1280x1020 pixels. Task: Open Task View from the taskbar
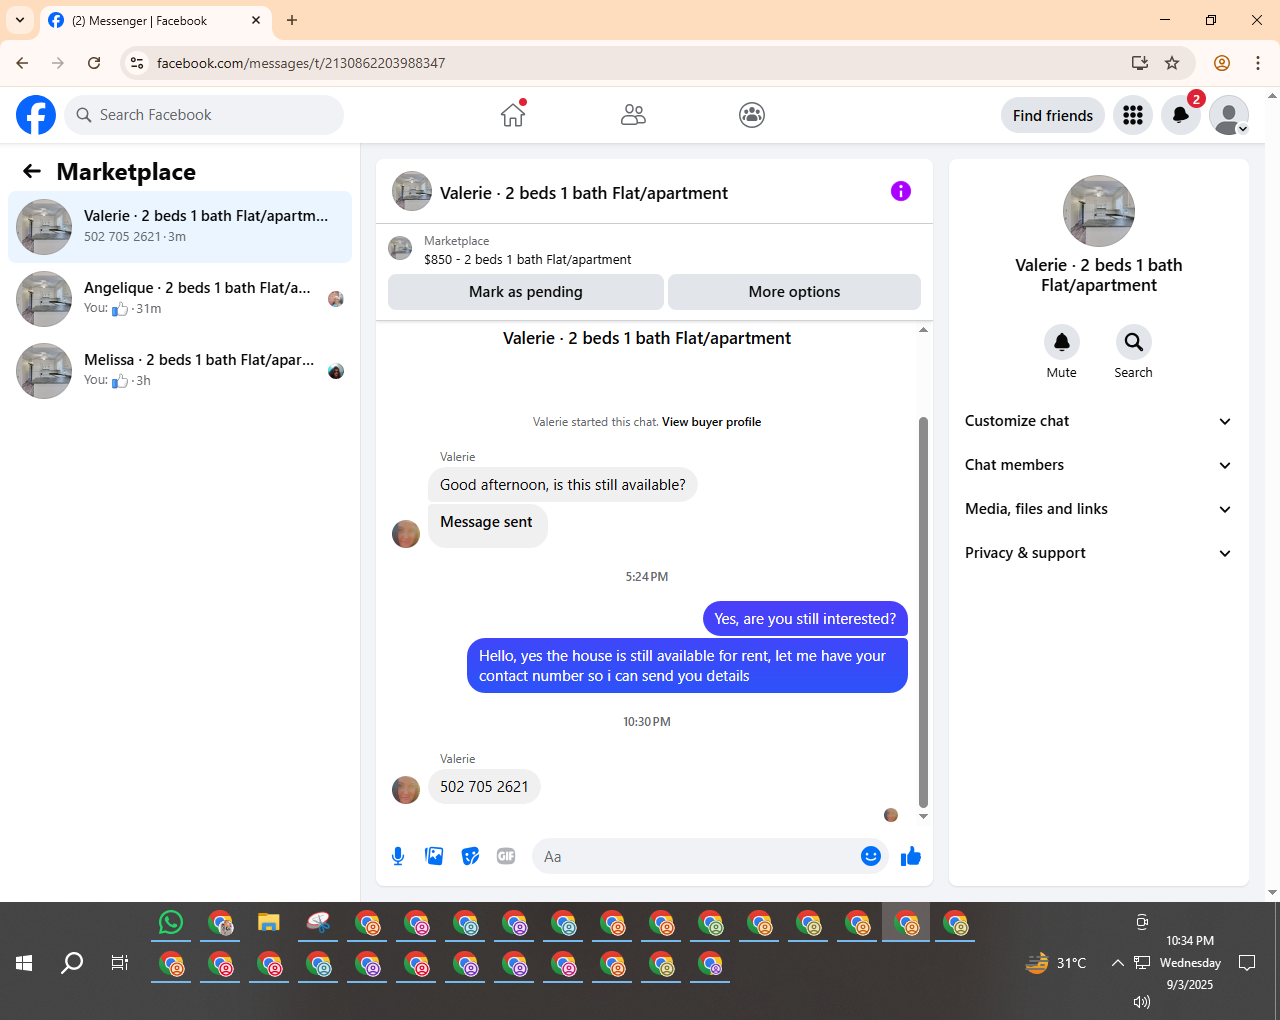pos(120,963)
